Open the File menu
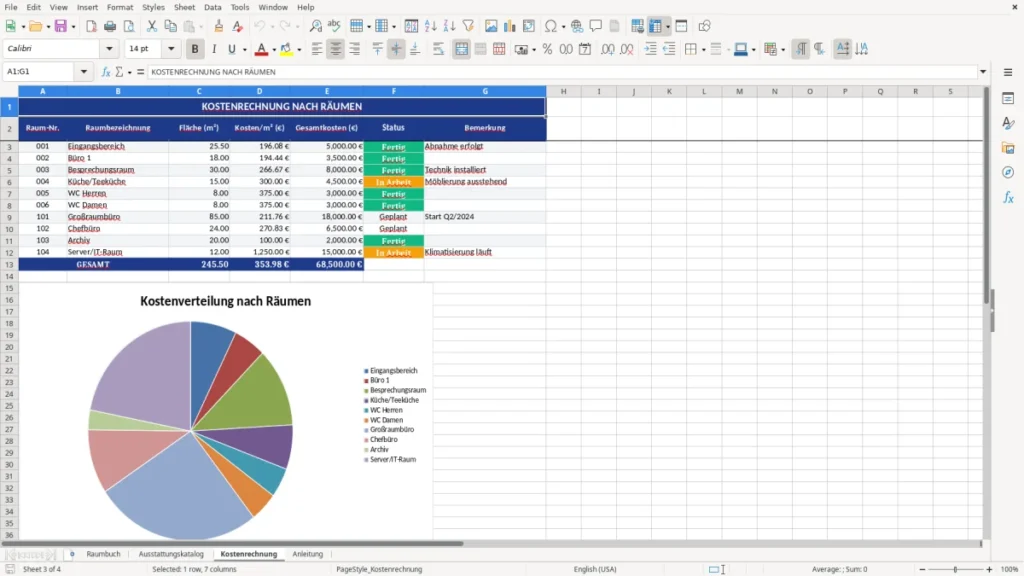Image resolution: width=1024 pixels, height=576 pixels. [x=11, y=7]
